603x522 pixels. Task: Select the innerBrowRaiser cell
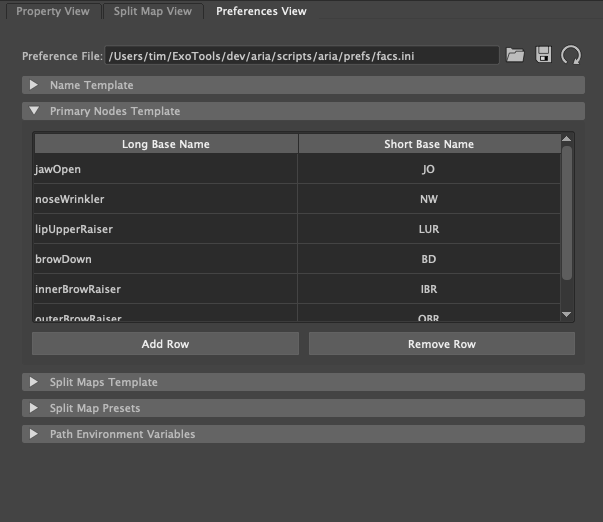coord(166,289)
